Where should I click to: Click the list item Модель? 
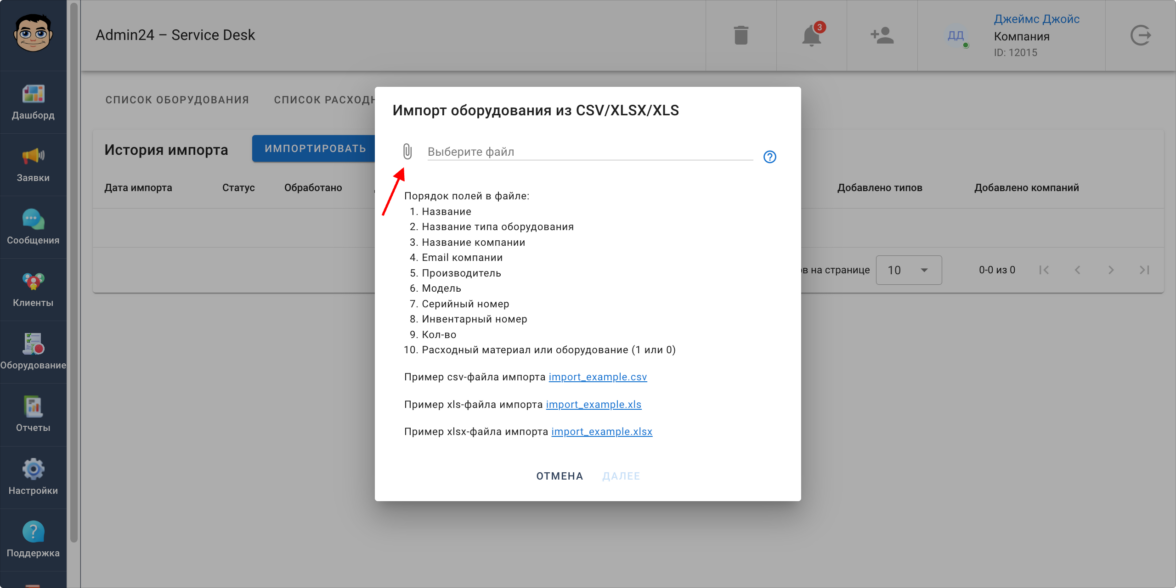tap(441, 288)
